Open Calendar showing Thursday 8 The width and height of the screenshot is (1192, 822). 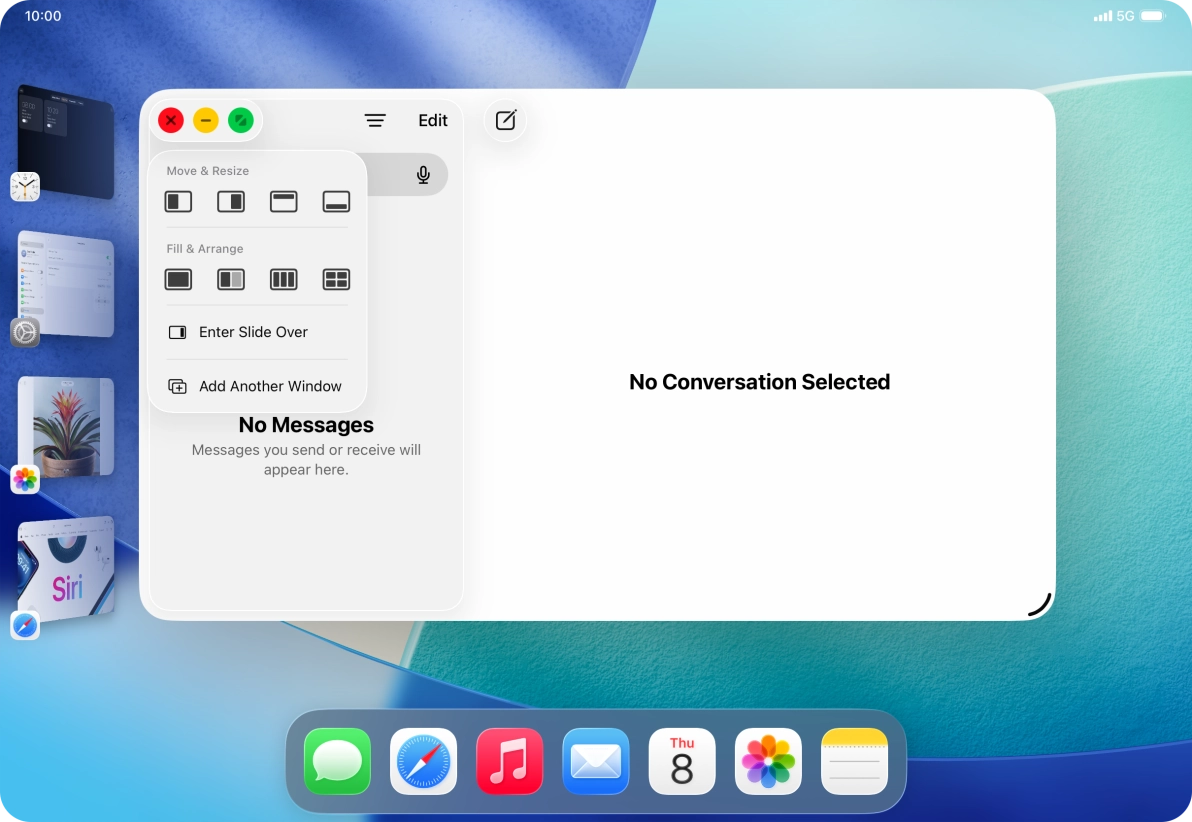(682, 761)
